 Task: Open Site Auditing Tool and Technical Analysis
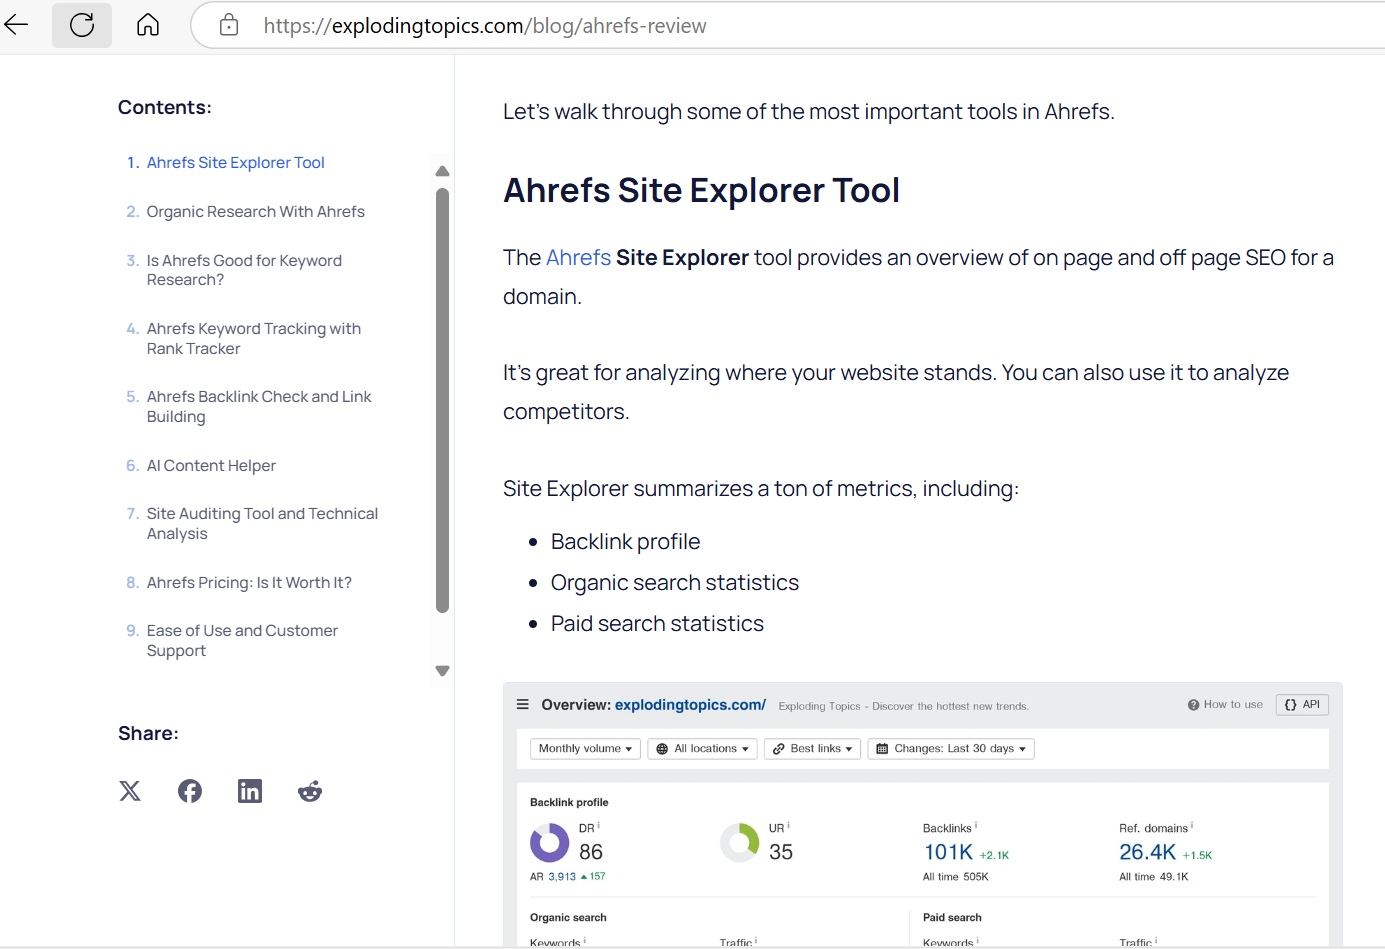point(262,523)
